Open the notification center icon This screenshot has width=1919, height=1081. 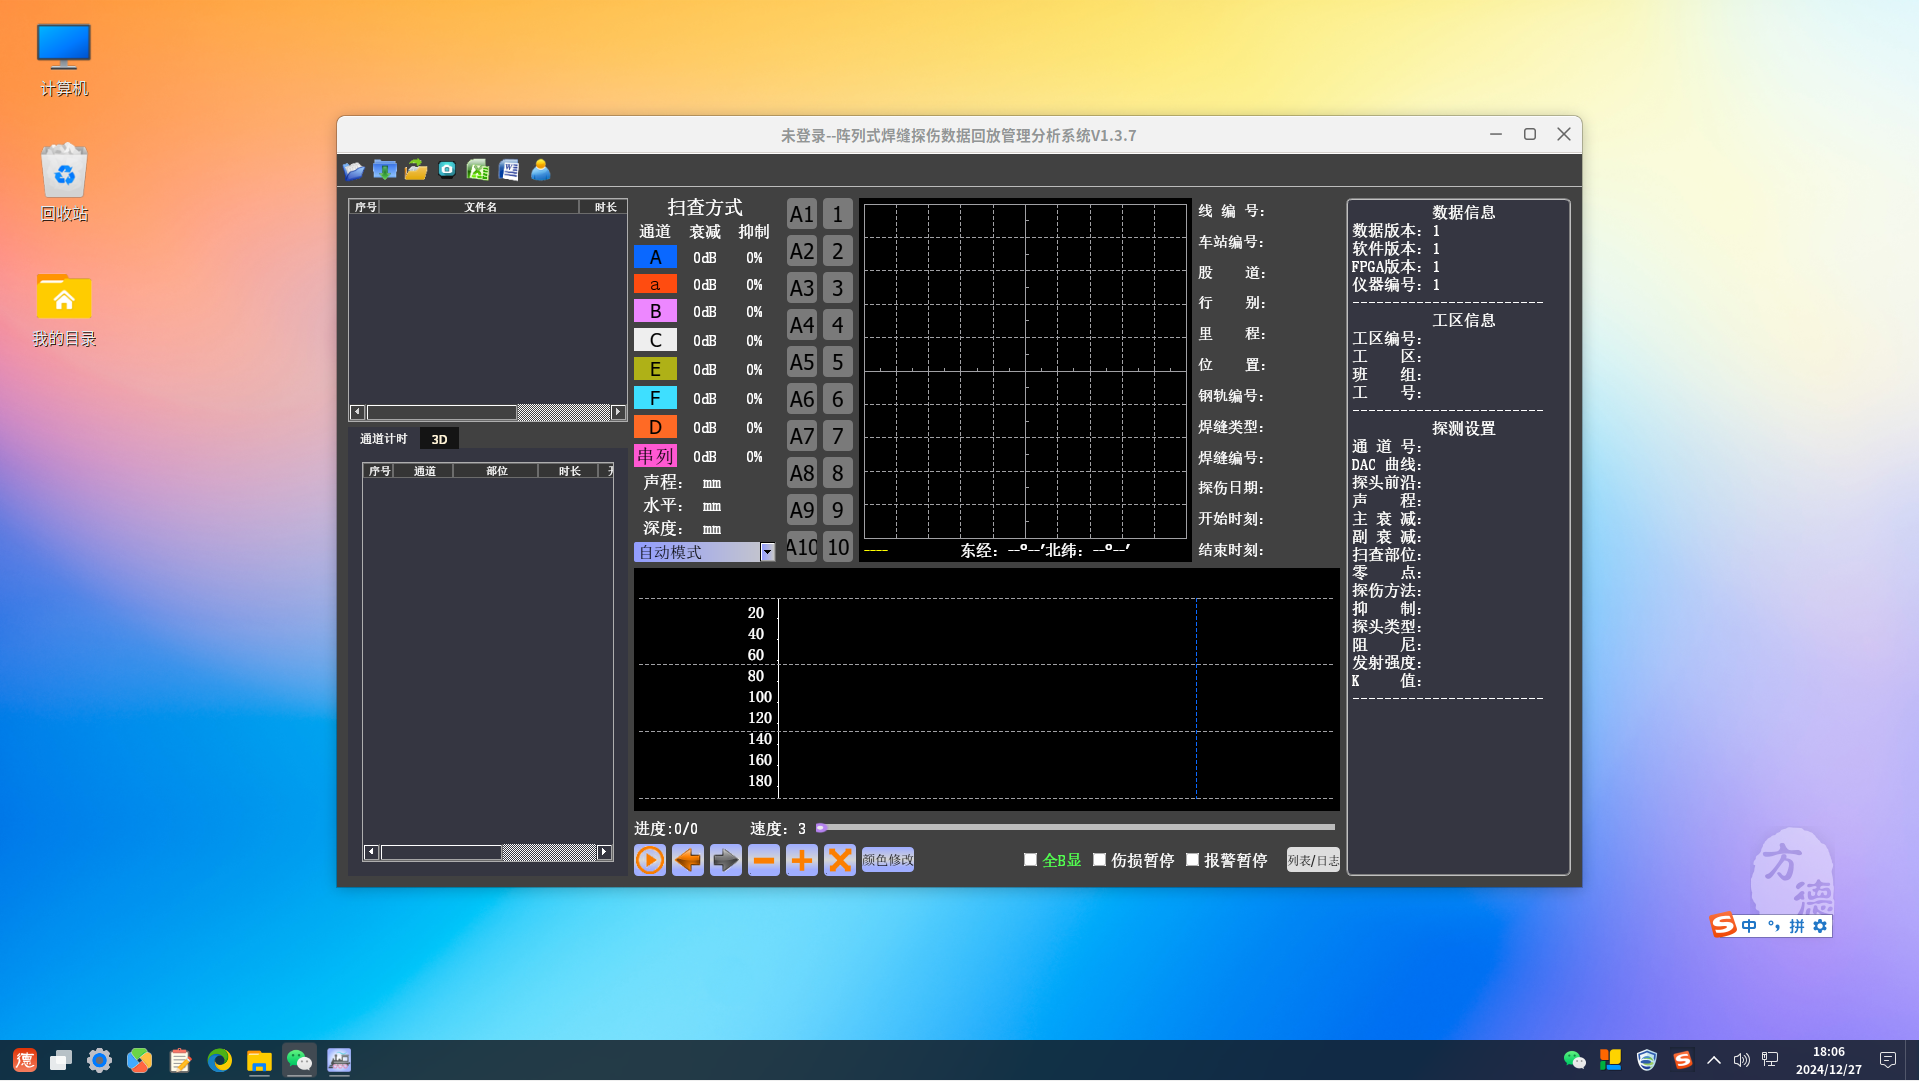[1888, 1060]
